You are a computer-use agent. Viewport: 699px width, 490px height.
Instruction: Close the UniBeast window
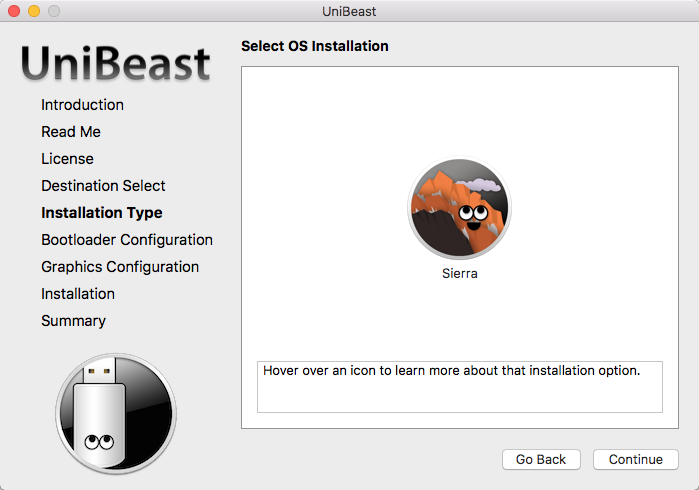14,11
